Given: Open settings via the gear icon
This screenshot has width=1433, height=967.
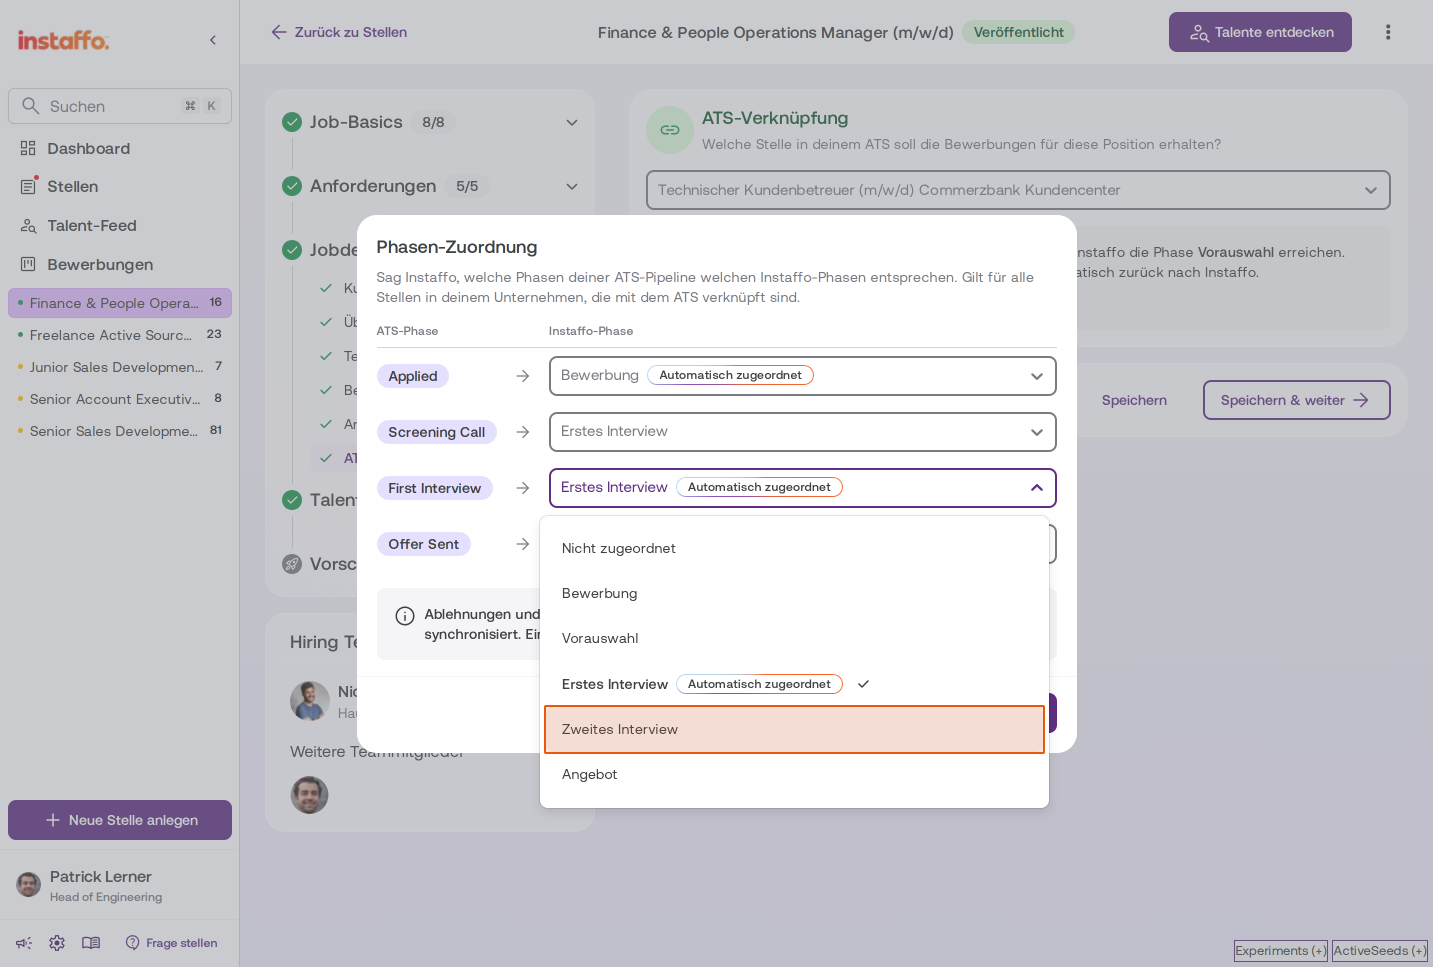Looking at the screenshot, I should pyautogui.click(x=57, y=943).
